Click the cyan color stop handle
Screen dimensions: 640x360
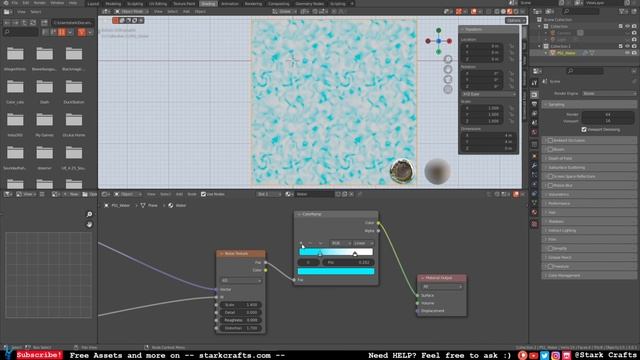pyautogui.click(x=320, y=254)
